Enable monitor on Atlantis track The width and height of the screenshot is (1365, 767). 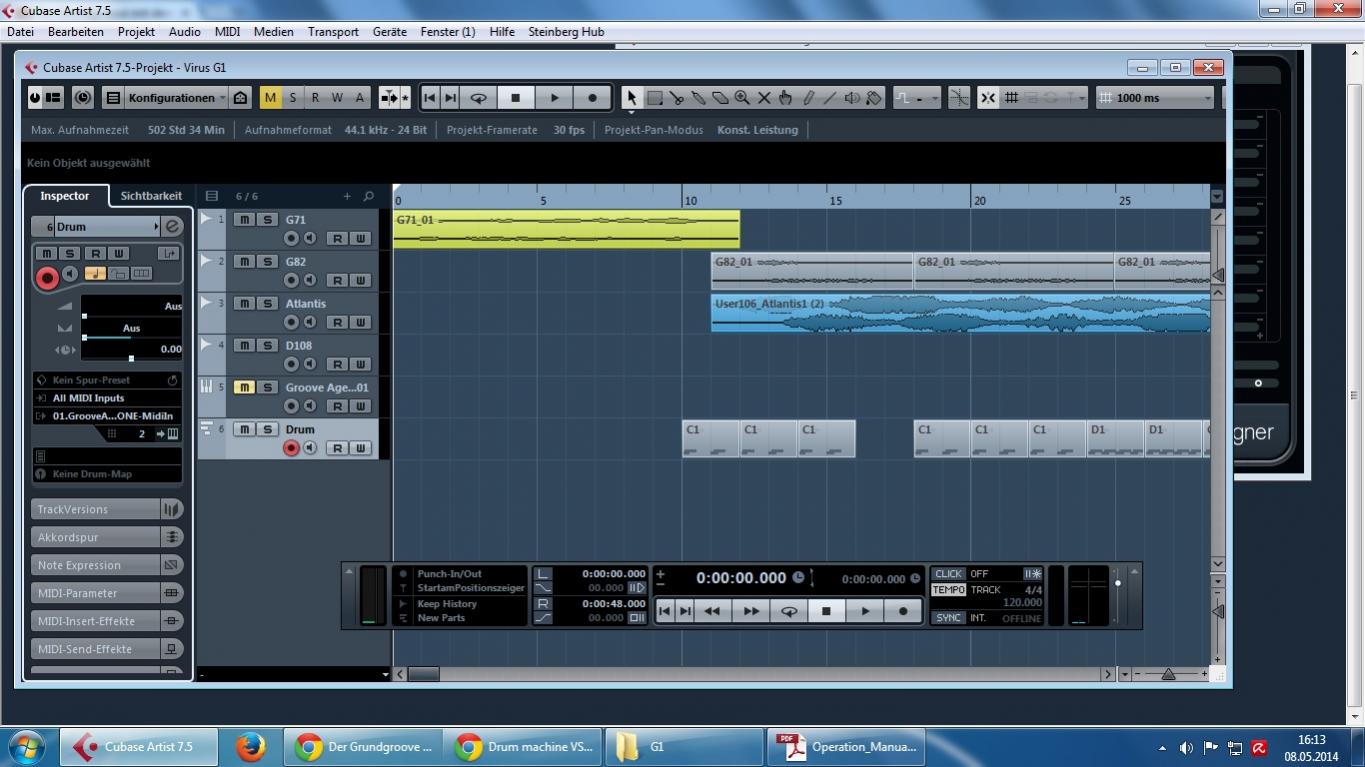tap(310, 322)
